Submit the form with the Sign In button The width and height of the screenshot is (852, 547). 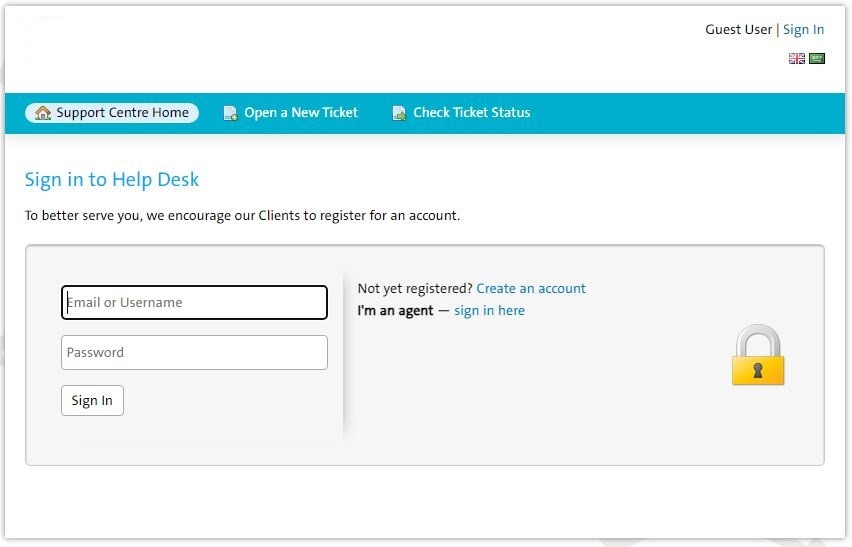click(x=92, y=400)
